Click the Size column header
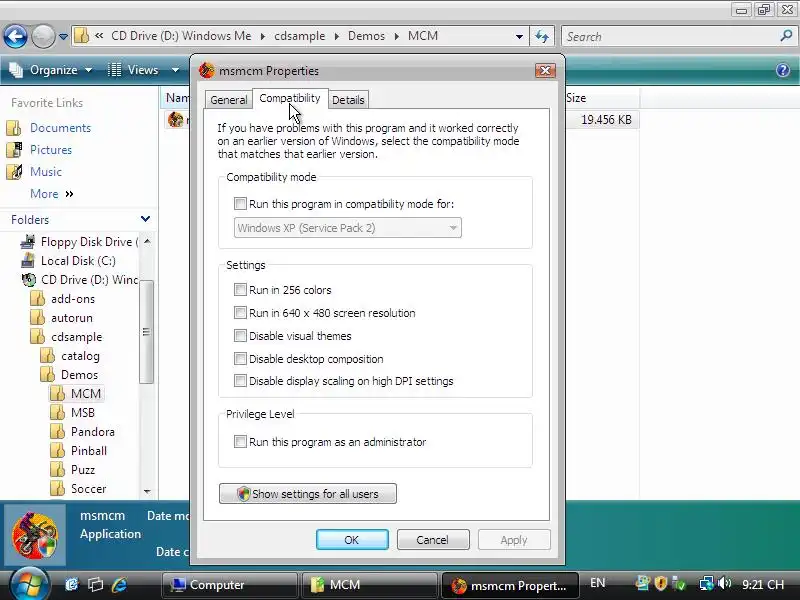Image resolution: width=800 pixels, height=600 pixels. [576, 98]
